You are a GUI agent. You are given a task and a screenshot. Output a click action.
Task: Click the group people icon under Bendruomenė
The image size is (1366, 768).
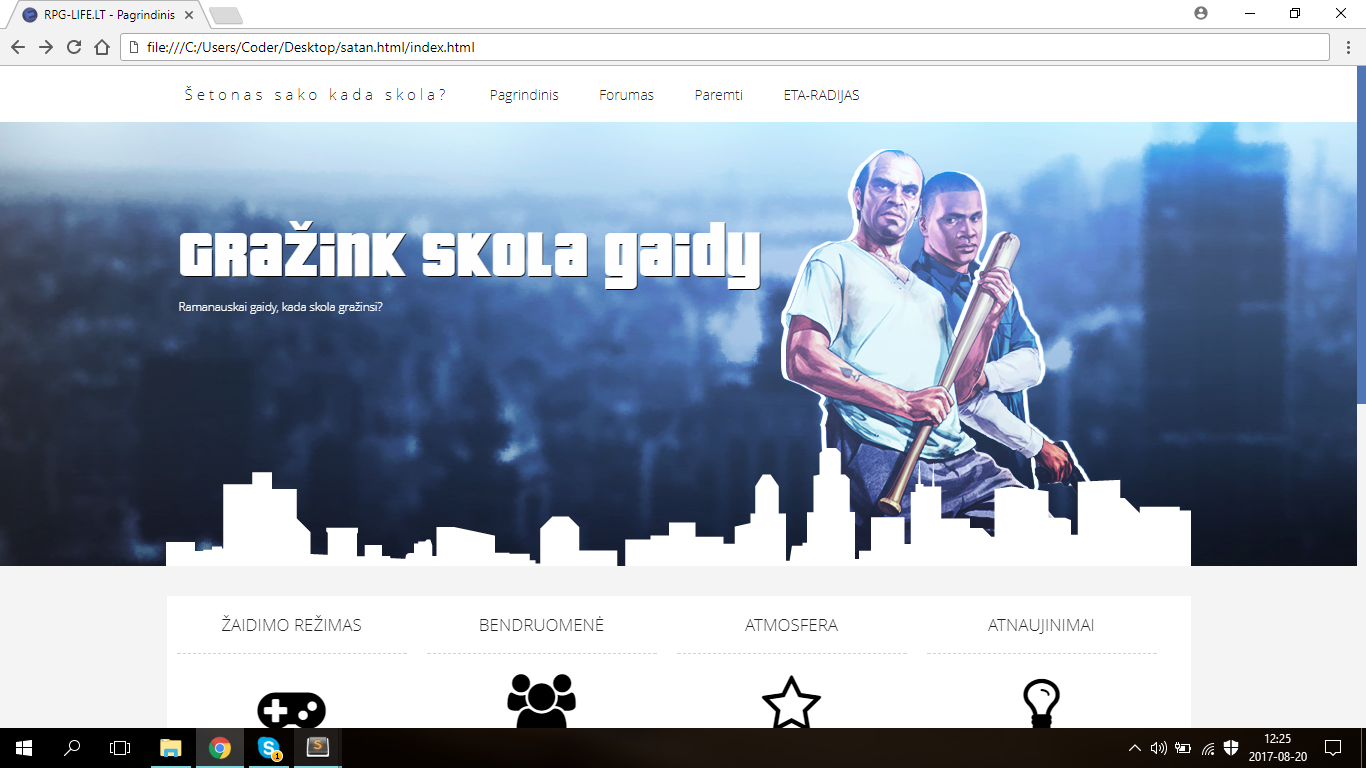(x=541, y=701)
